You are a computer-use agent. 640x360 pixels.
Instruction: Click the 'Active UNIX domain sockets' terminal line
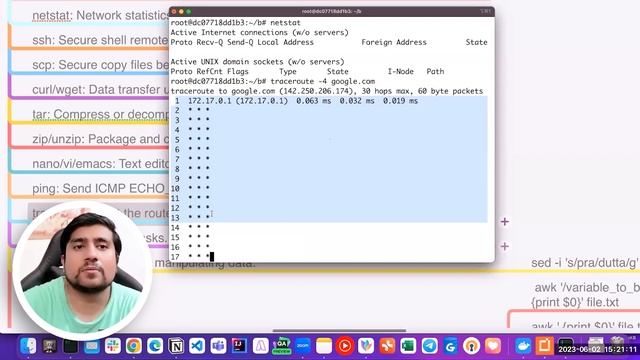[x=258, y=62]
